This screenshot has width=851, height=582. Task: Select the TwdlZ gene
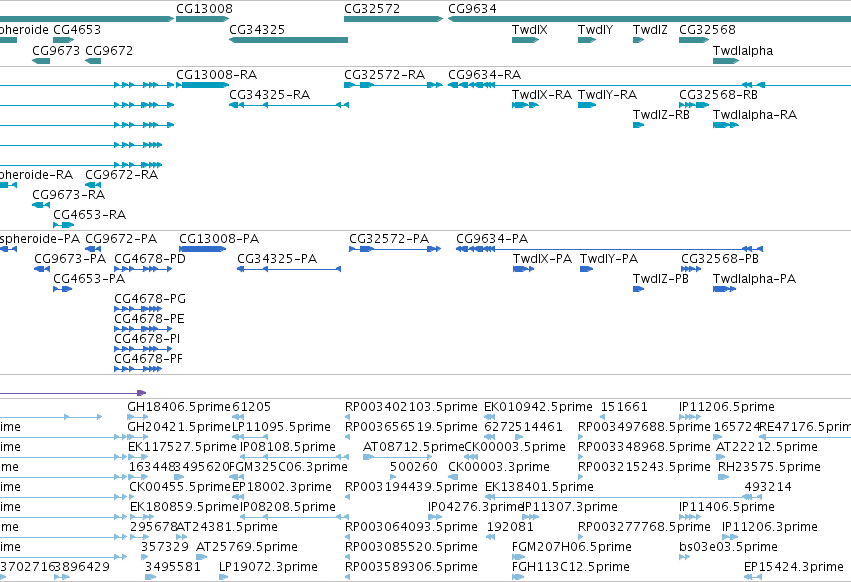pos(638,40)
